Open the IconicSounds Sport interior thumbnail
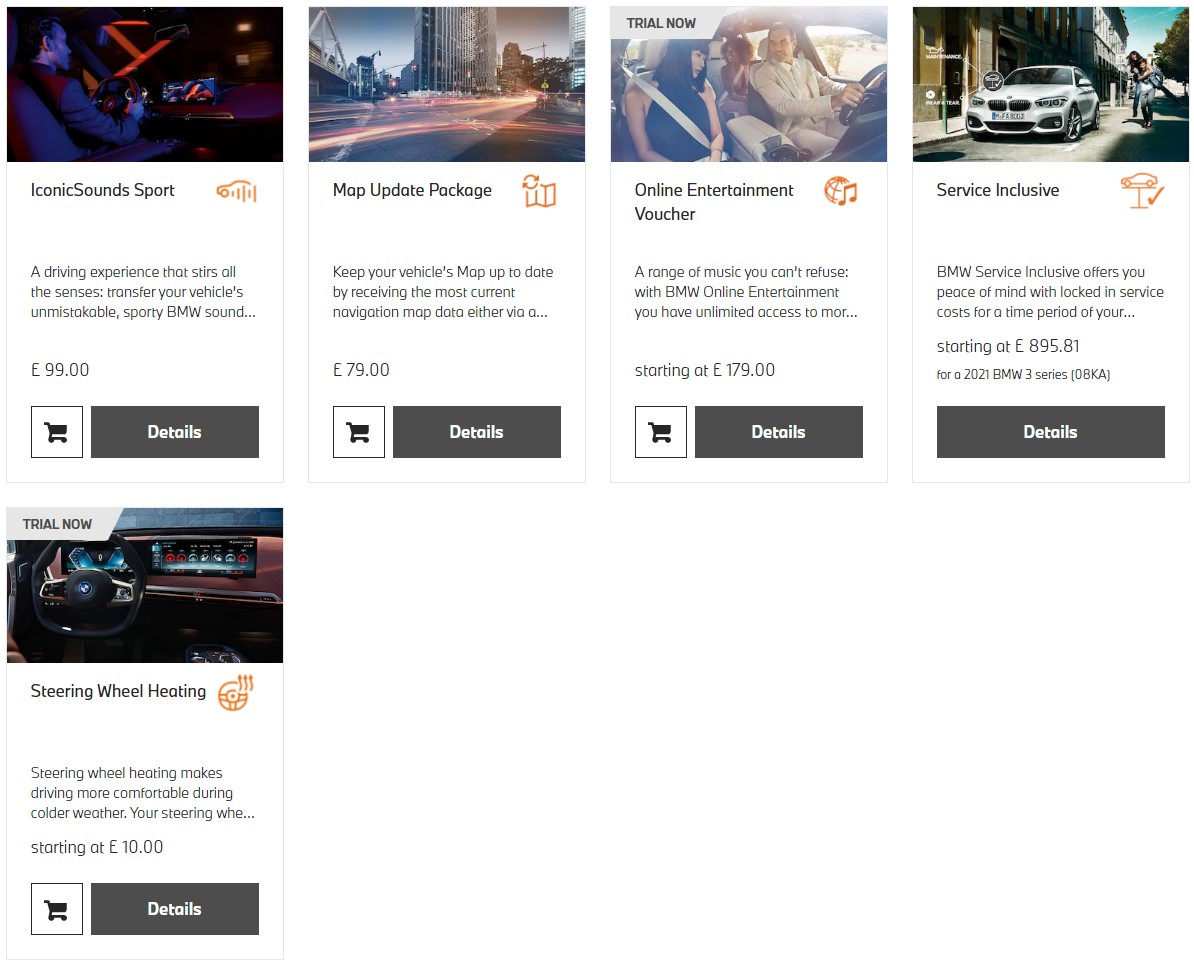 click(x=145, y=85)
